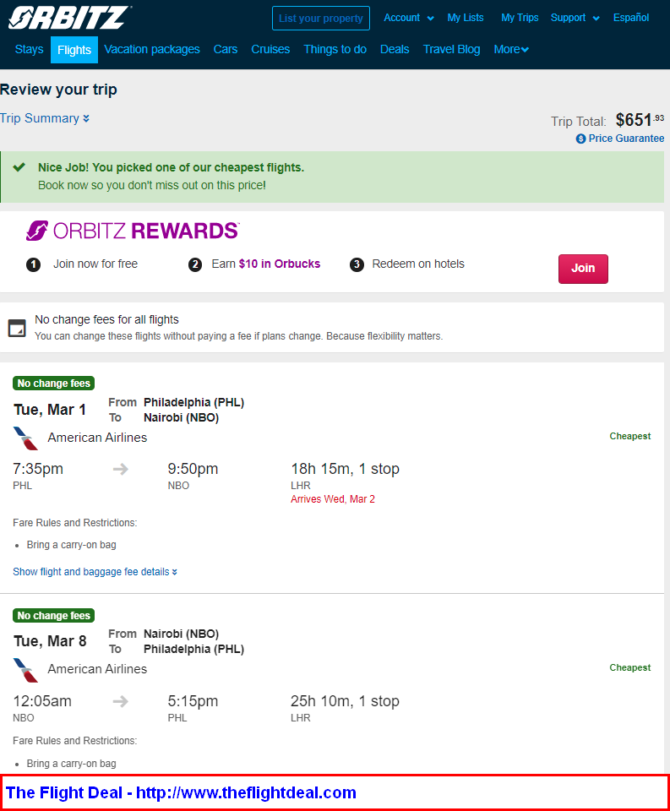Click the Orbitz logo

click(69, 18)
